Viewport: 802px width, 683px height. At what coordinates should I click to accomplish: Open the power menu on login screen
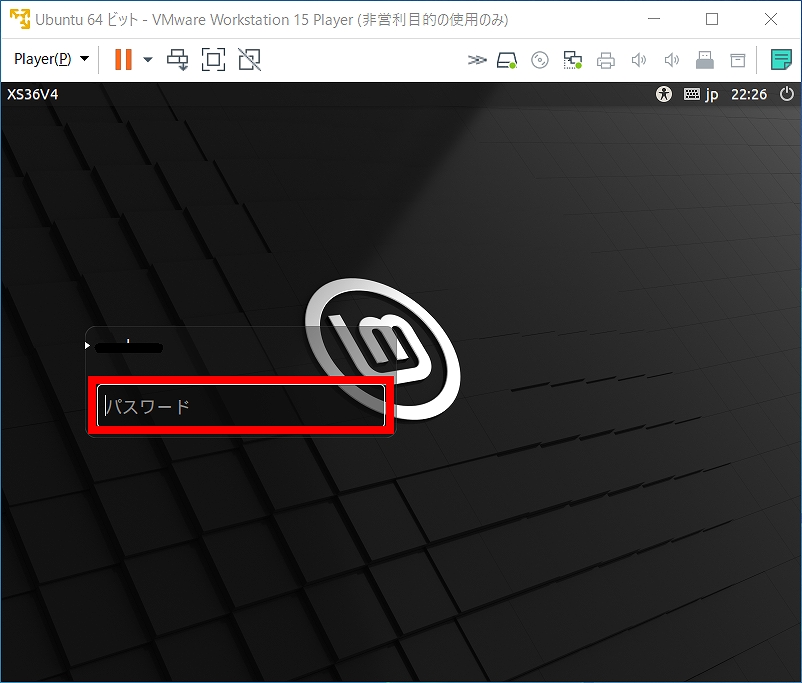coord(787,94)
